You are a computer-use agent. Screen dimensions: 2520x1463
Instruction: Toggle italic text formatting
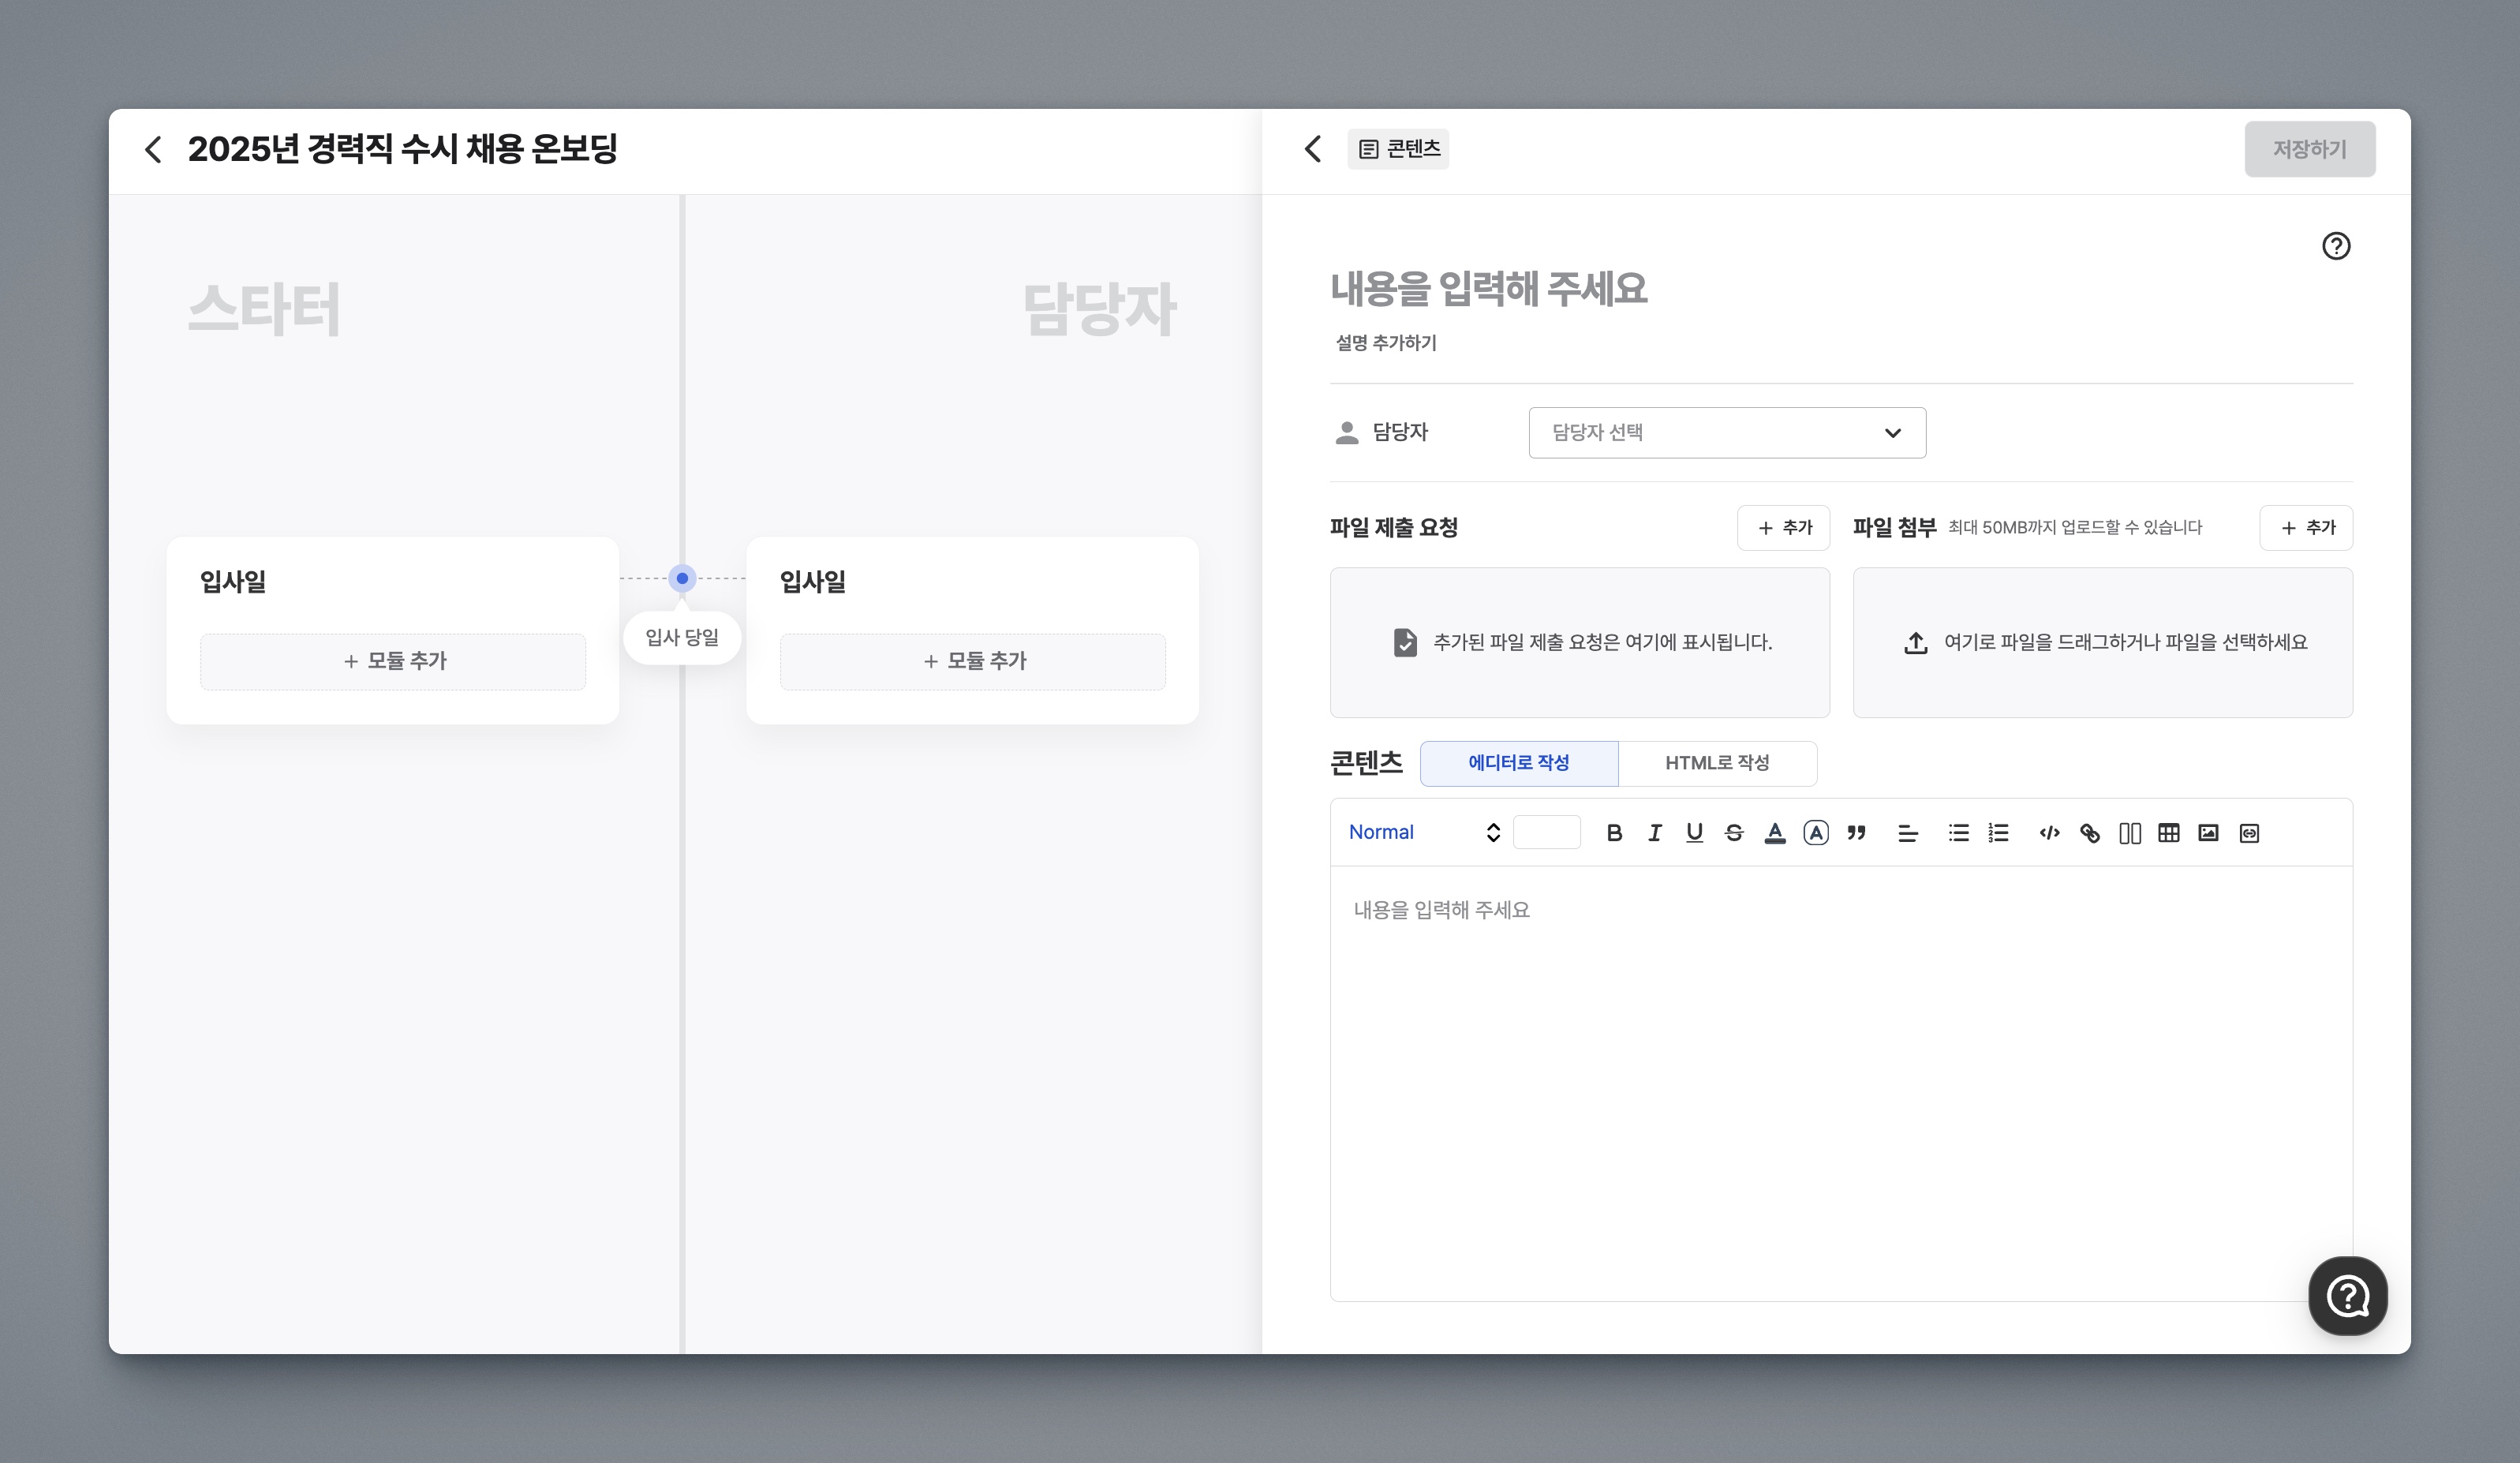pyautogui.click(x=1654, y=833)
